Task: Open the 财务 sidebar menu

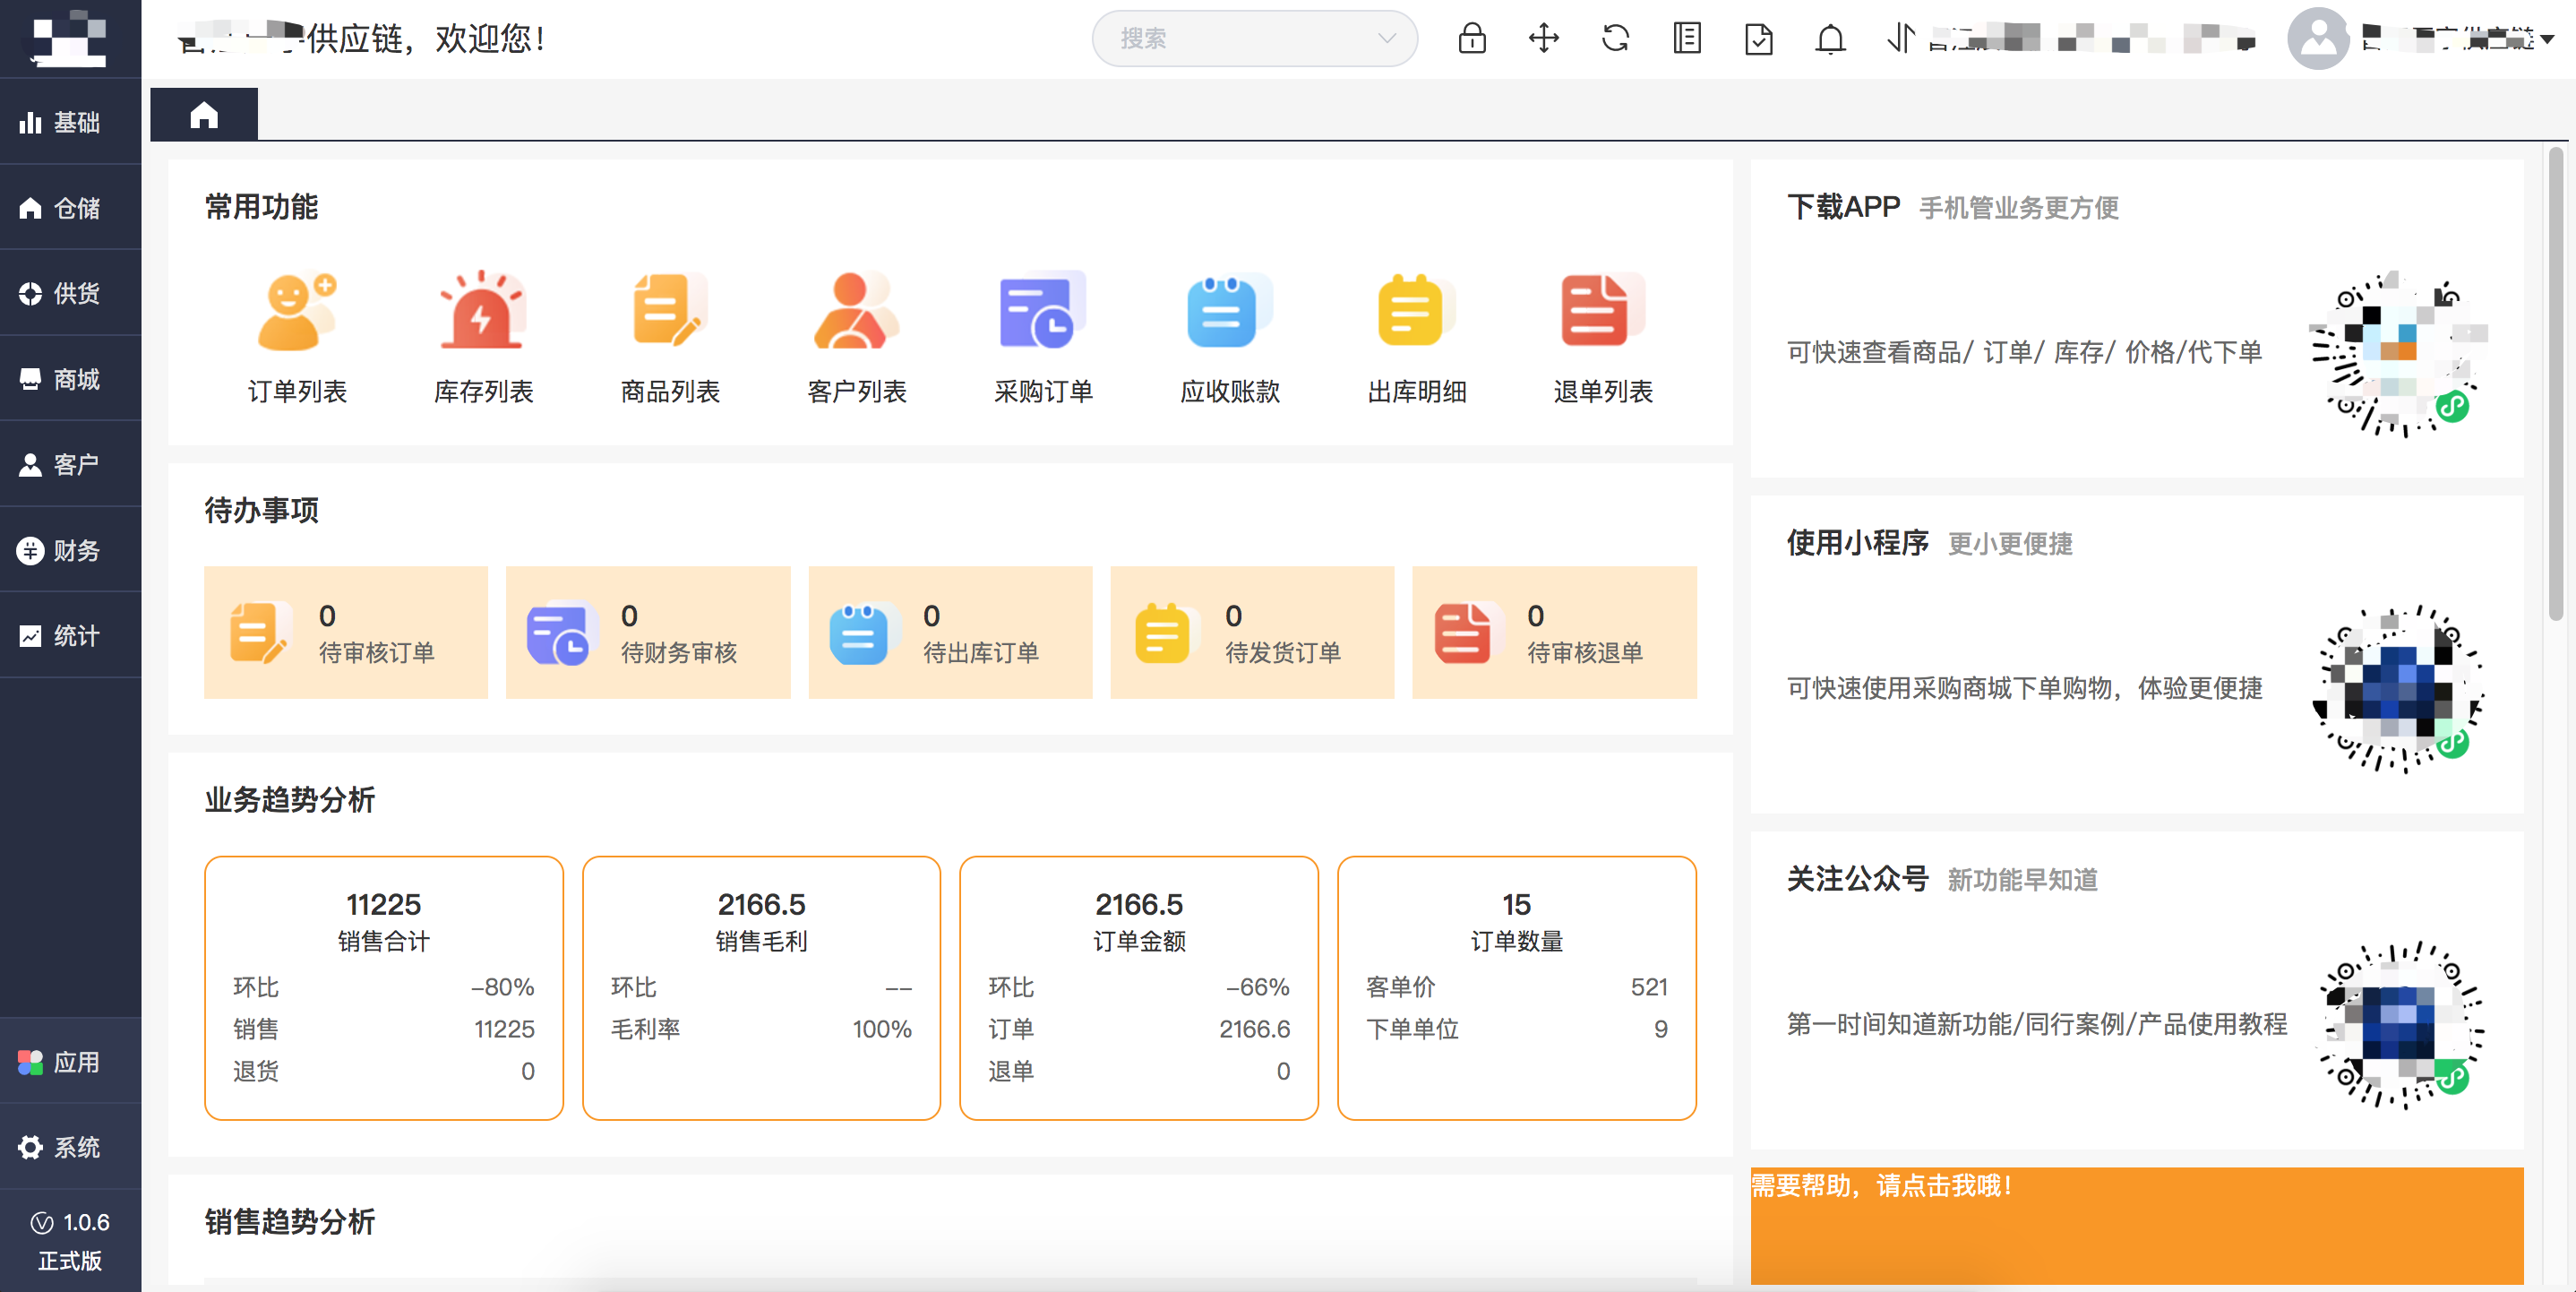Action: 71,550
